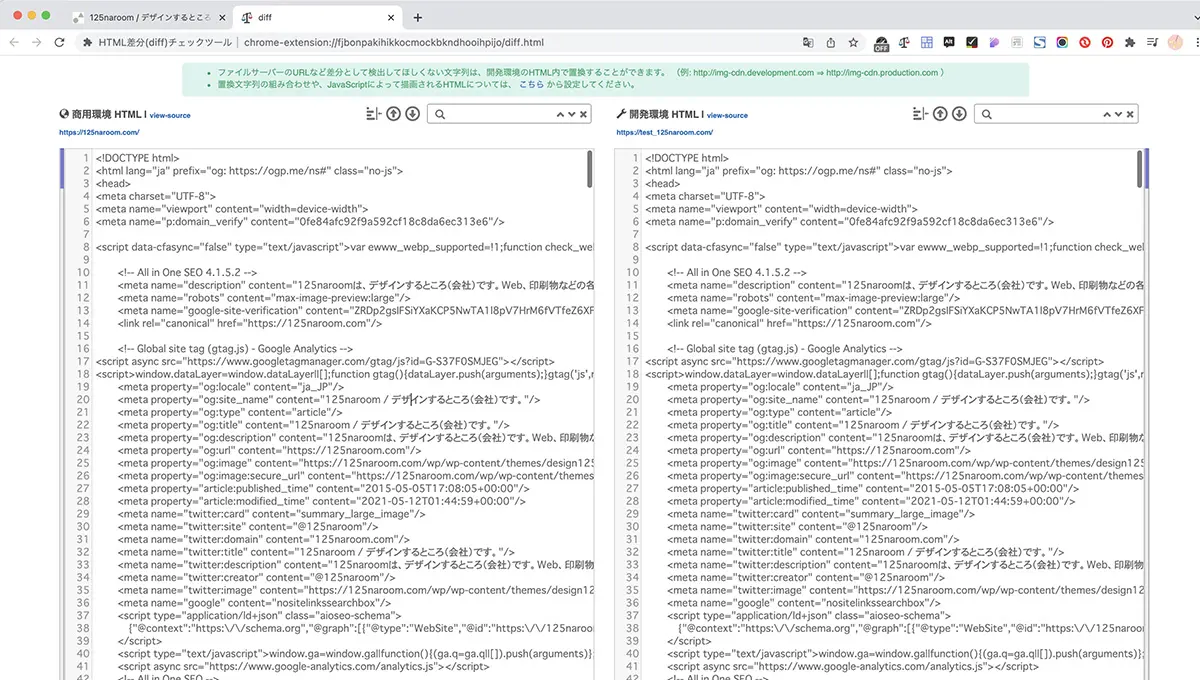This screenshot has height=680, width=1200.
Task: Open the Extensions puzzle piece menu
Action: point(1130,43)
